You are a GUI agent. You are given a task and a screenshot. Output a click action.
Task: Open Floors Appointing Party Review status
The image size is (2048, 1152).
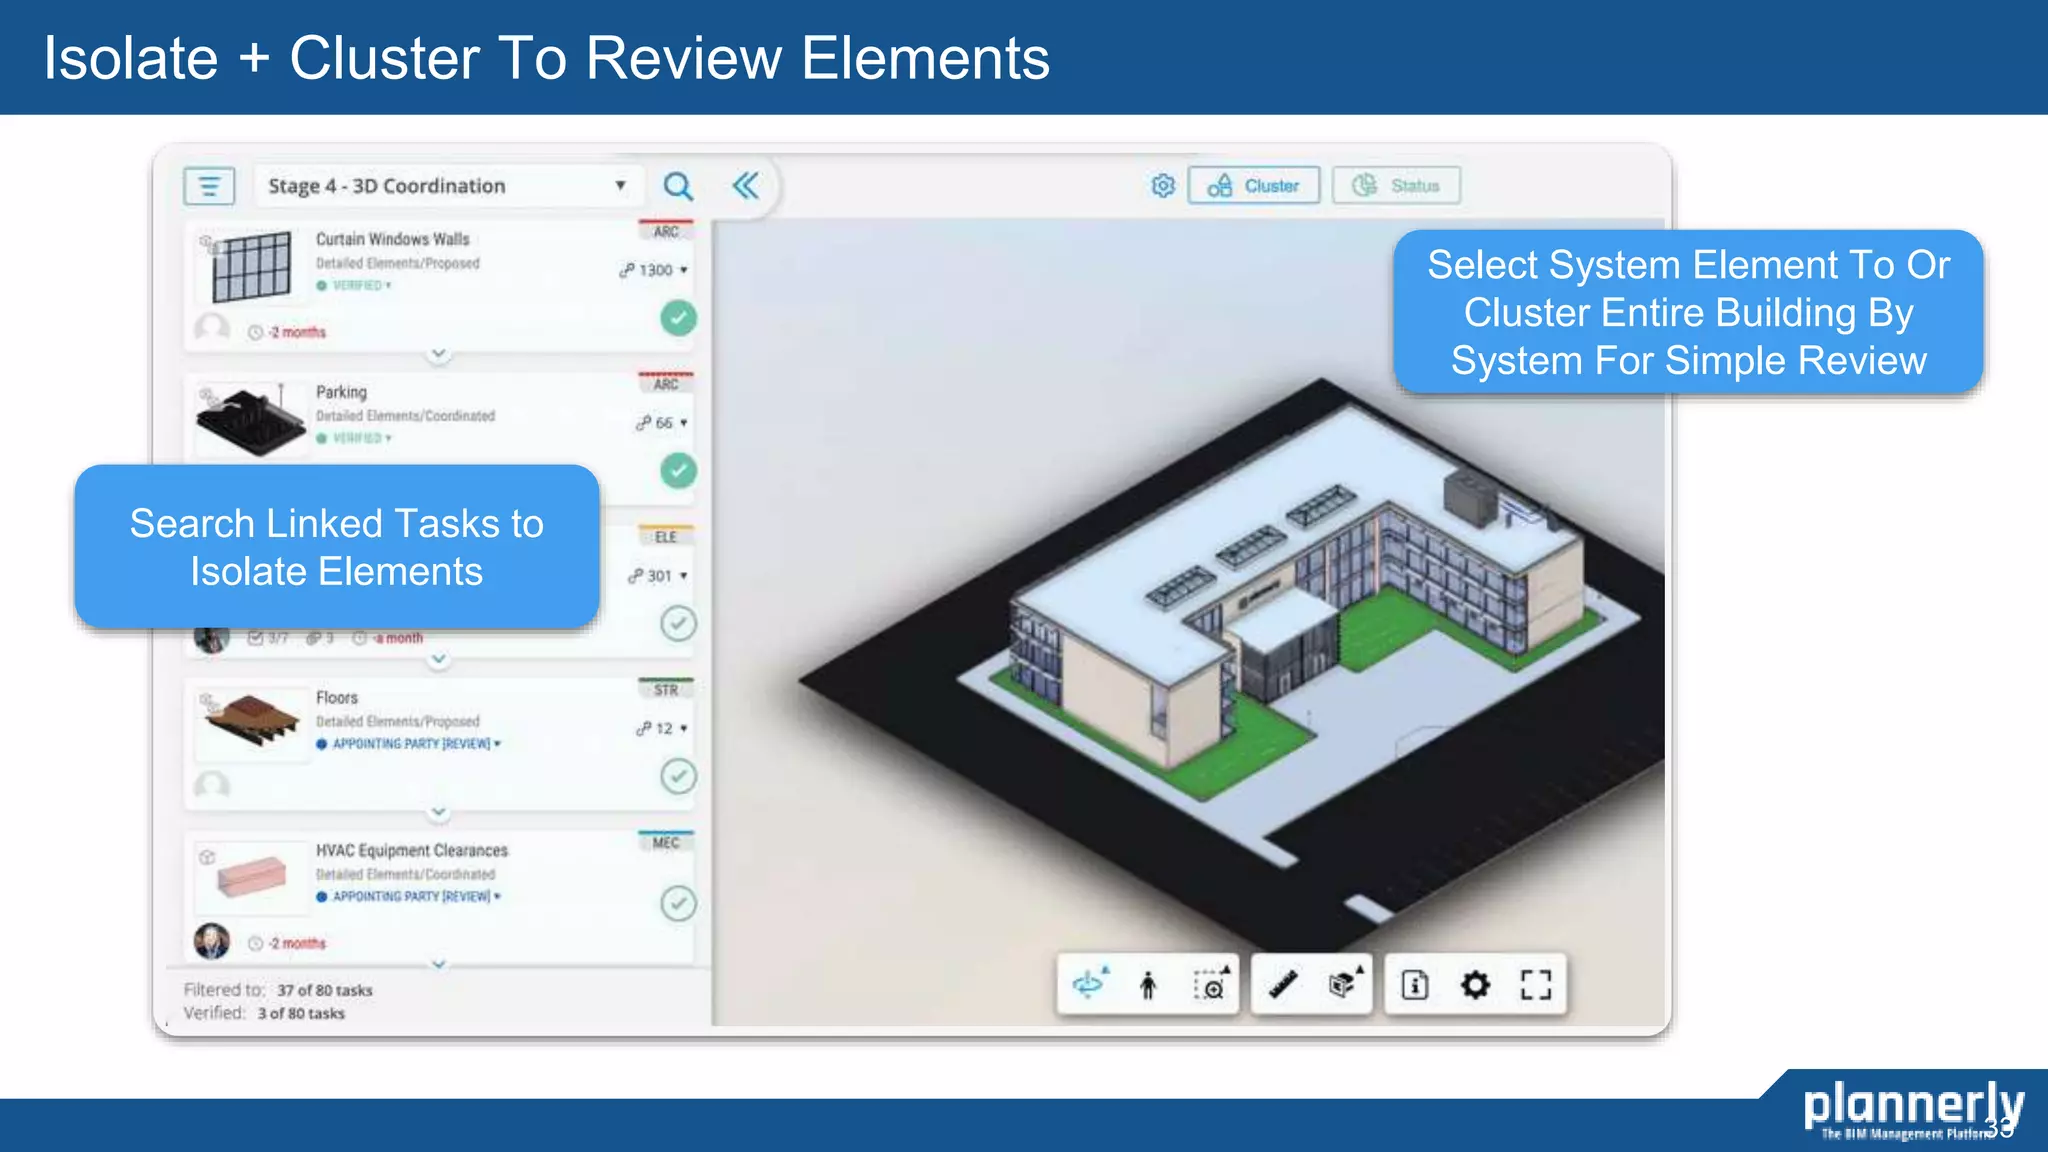pos(410,744)
